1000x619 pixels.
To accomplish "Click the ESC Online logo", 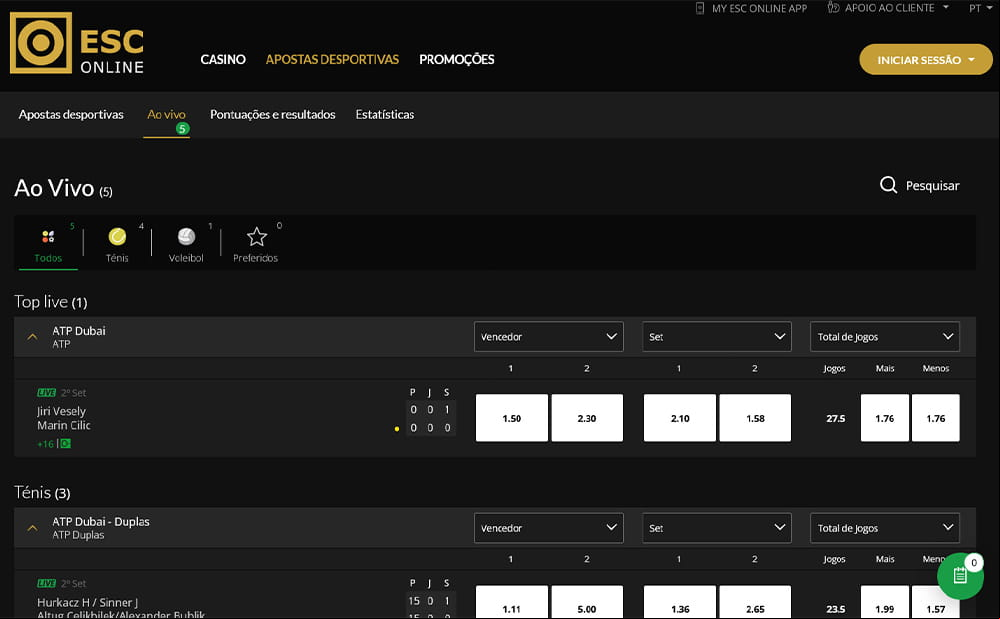I will coord(77,43).
